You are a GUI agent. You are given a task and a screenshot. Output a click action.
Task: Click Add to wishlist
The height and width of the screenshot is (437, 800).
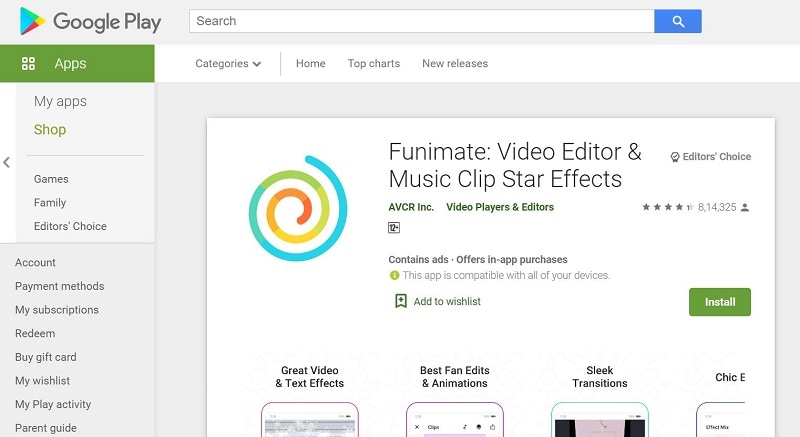pos(447,301)
